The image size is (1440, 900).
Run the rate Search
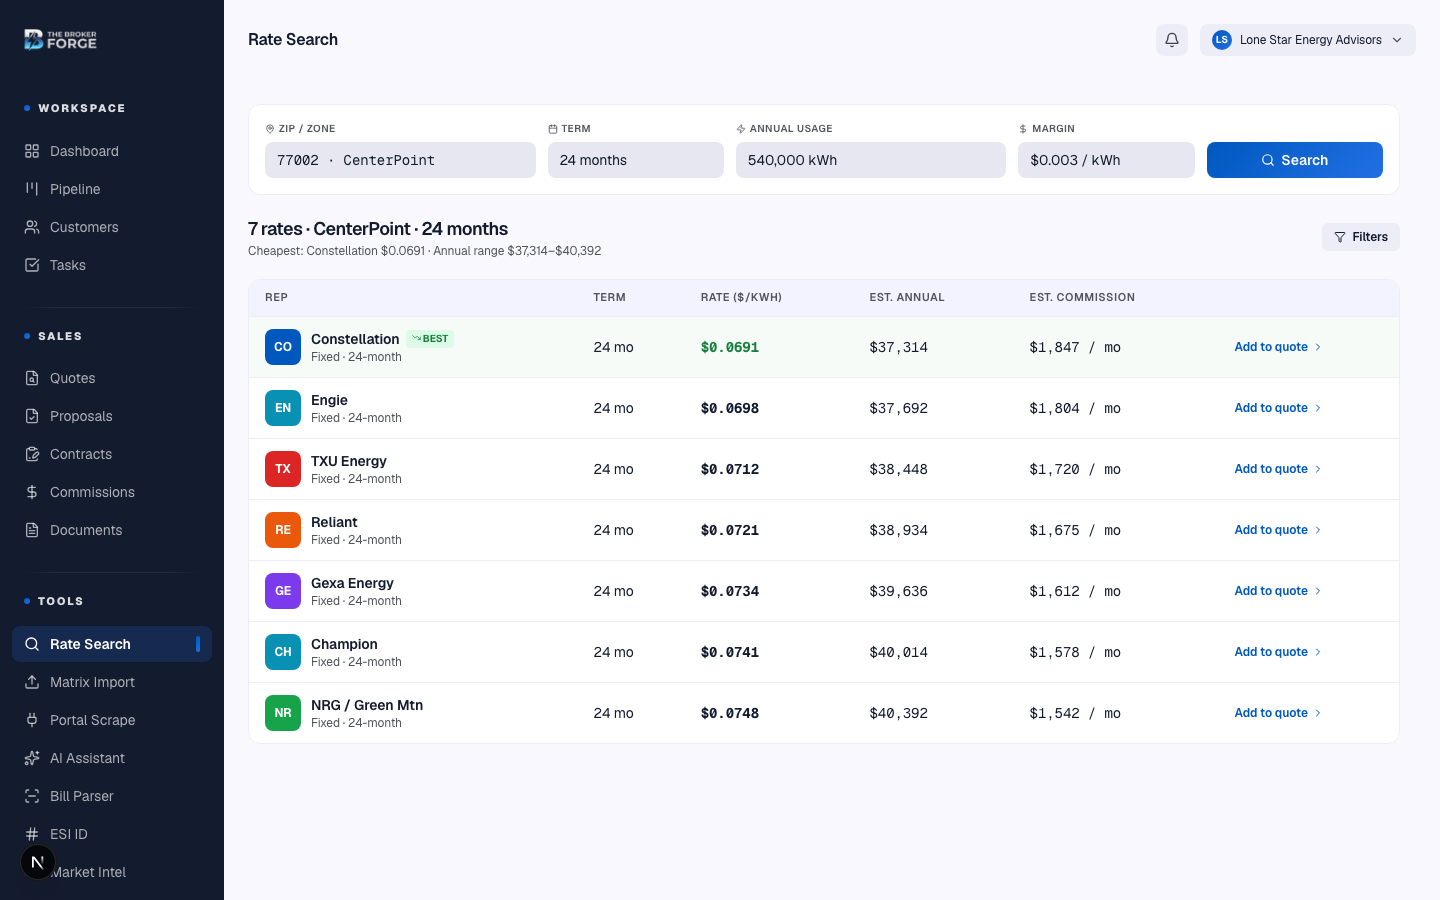(1295, 160)
